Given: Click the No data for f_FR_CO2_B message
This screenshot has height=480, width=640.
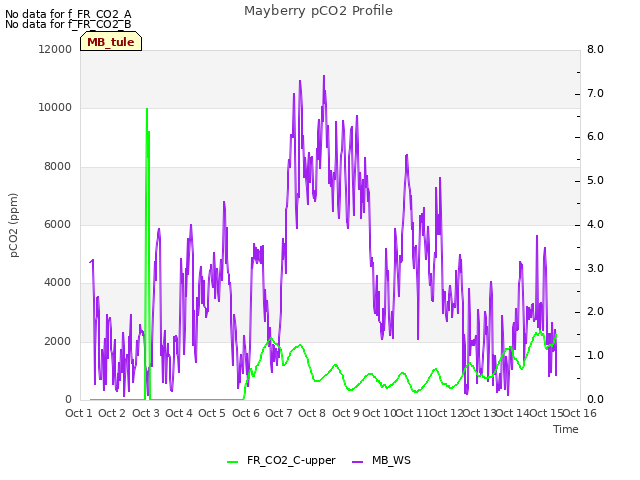Looking at the screenshot, I should coord(68,24).
